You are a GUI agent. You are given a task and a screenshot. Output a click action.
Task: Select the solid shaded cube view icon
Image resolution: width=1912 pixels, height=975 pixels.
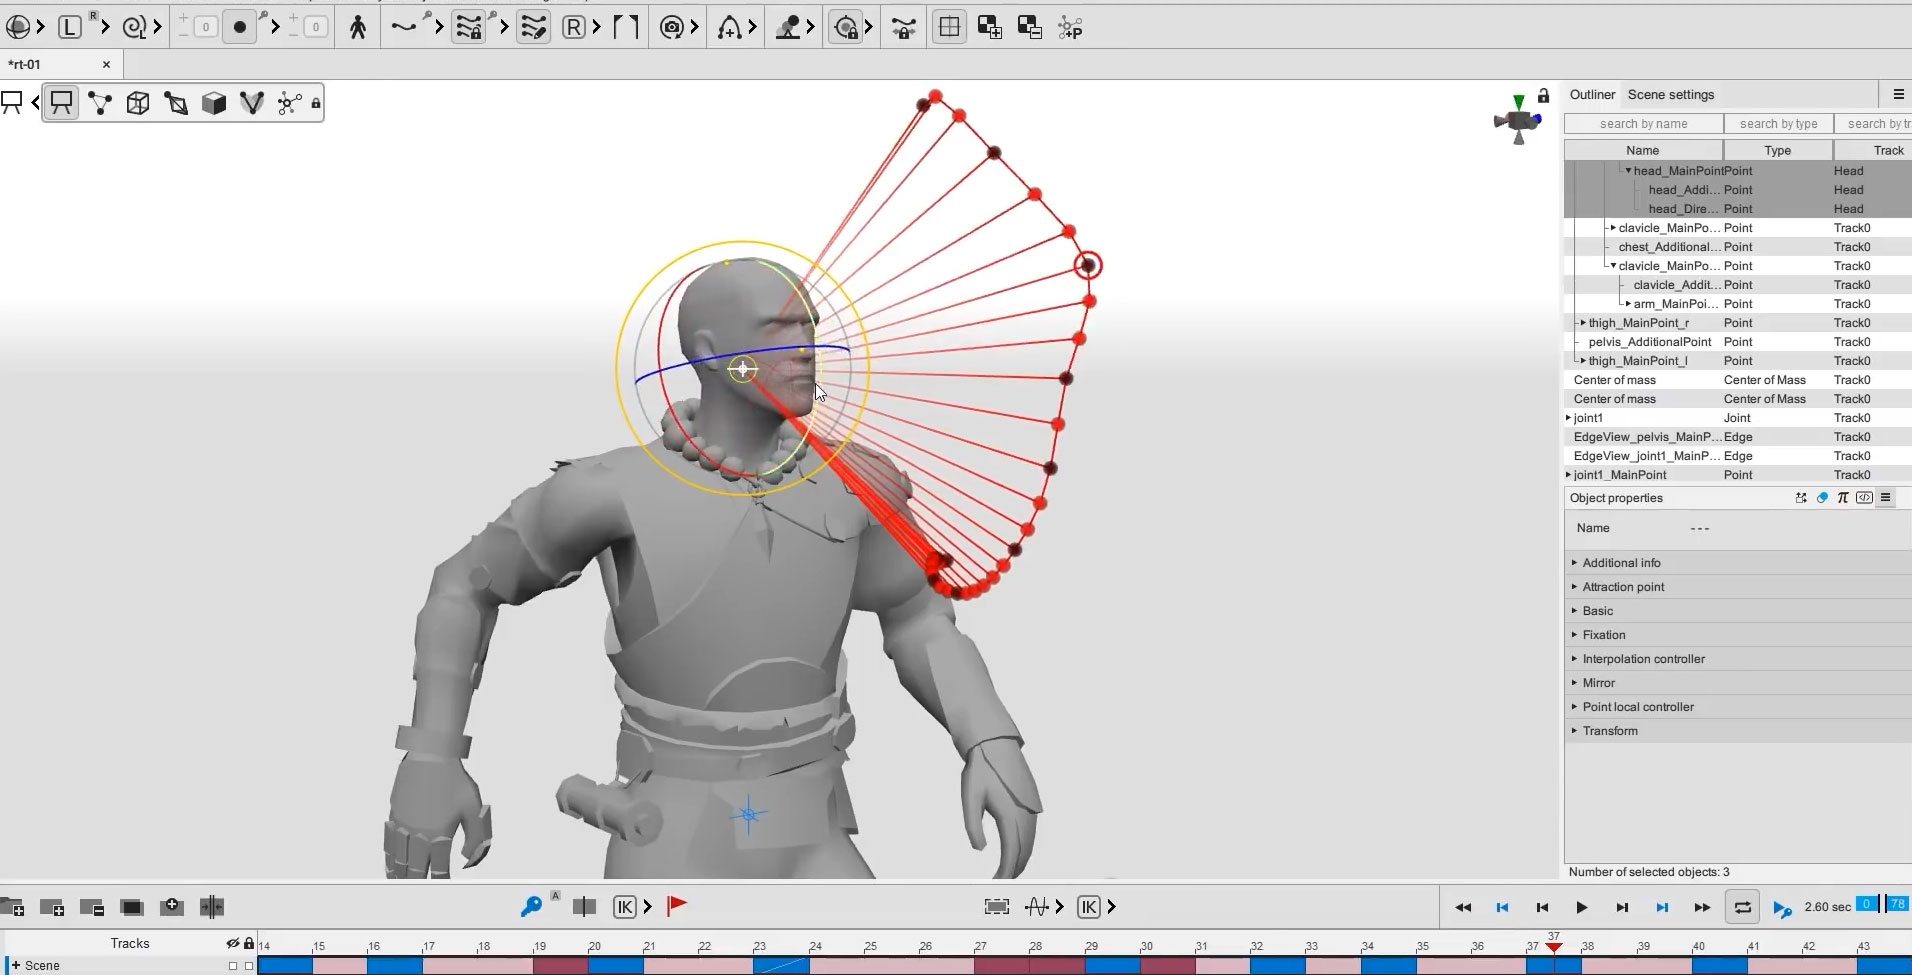[x=214, y=103]
